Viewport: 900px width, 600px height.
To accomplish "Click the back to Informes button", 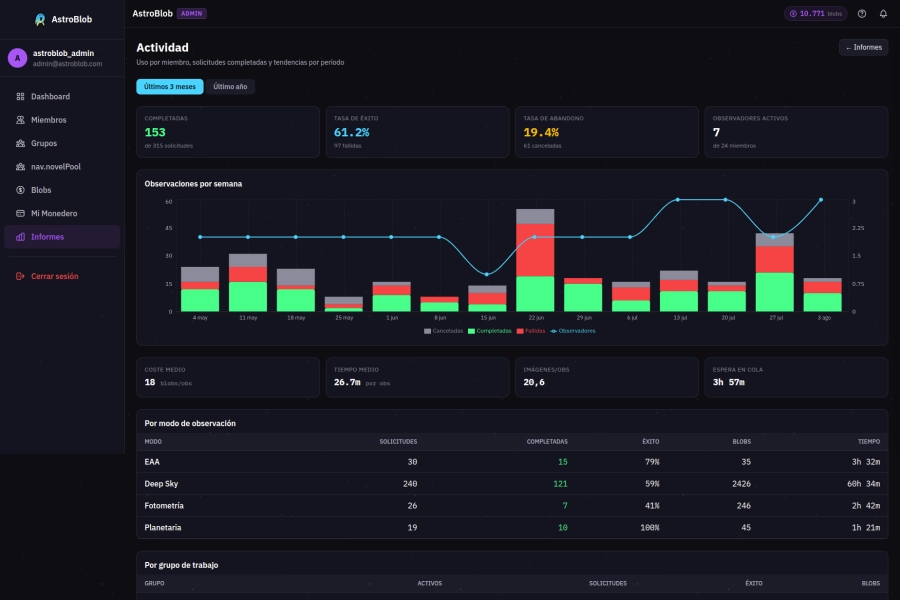I will coord(863,48).
